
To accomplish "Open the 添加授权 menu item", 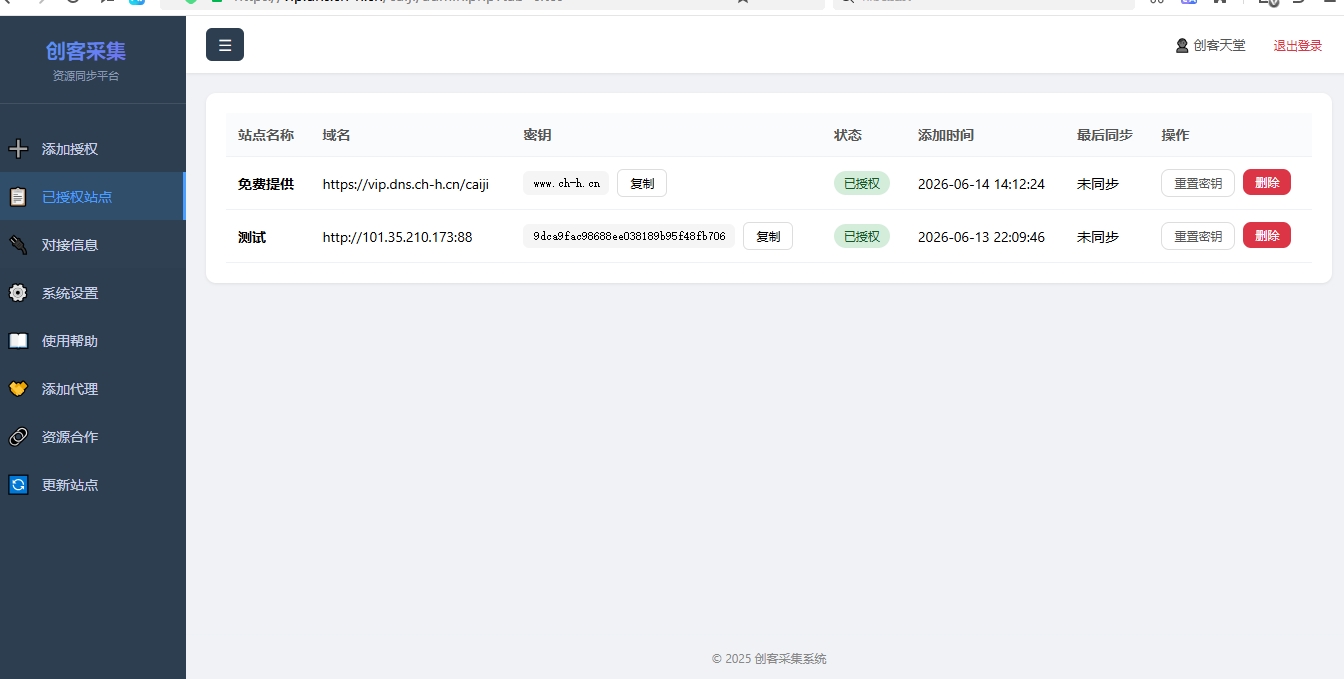I will click(x=93, y=149).
